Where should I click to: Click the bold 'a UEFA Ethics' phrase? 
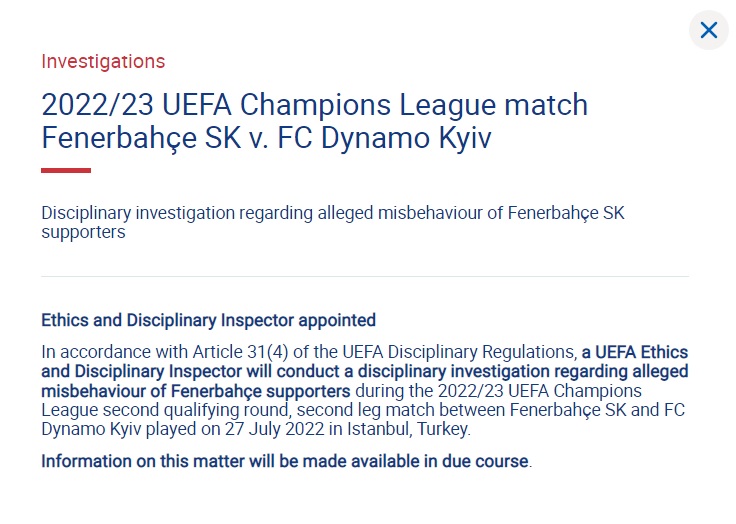click(635, 352)
